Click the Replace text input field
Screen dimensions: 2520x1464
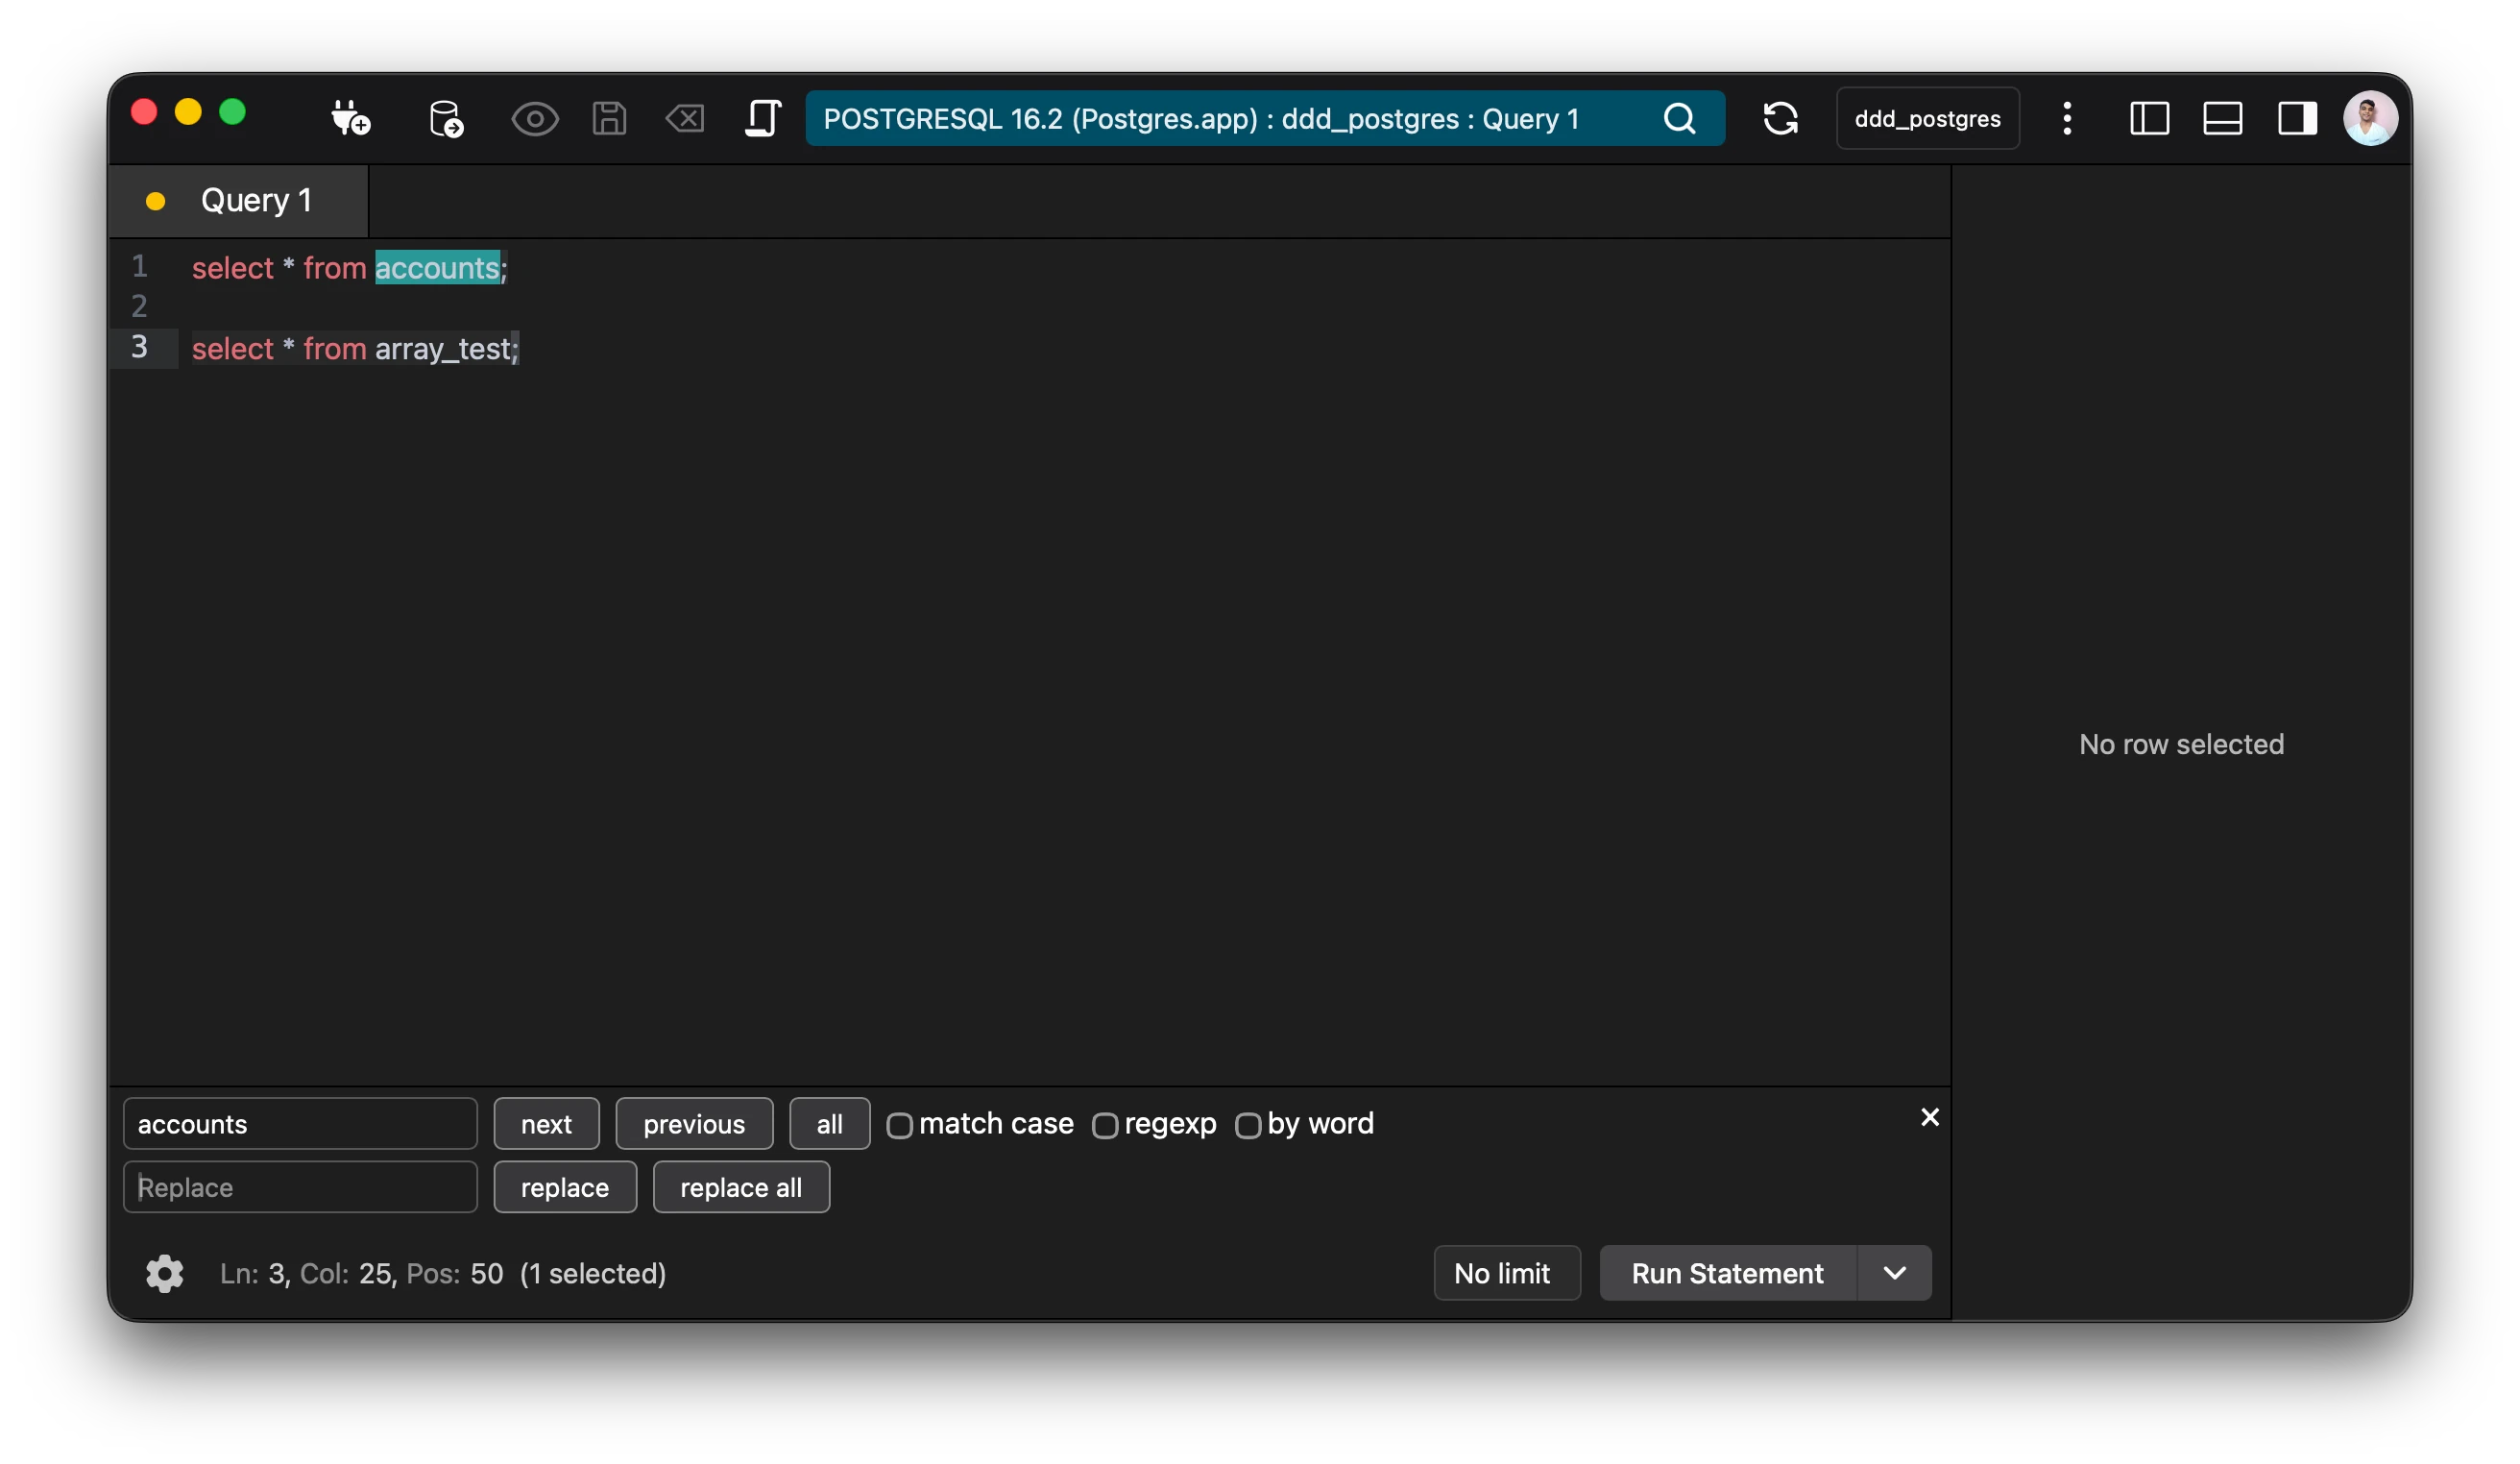pos(300,1187)
